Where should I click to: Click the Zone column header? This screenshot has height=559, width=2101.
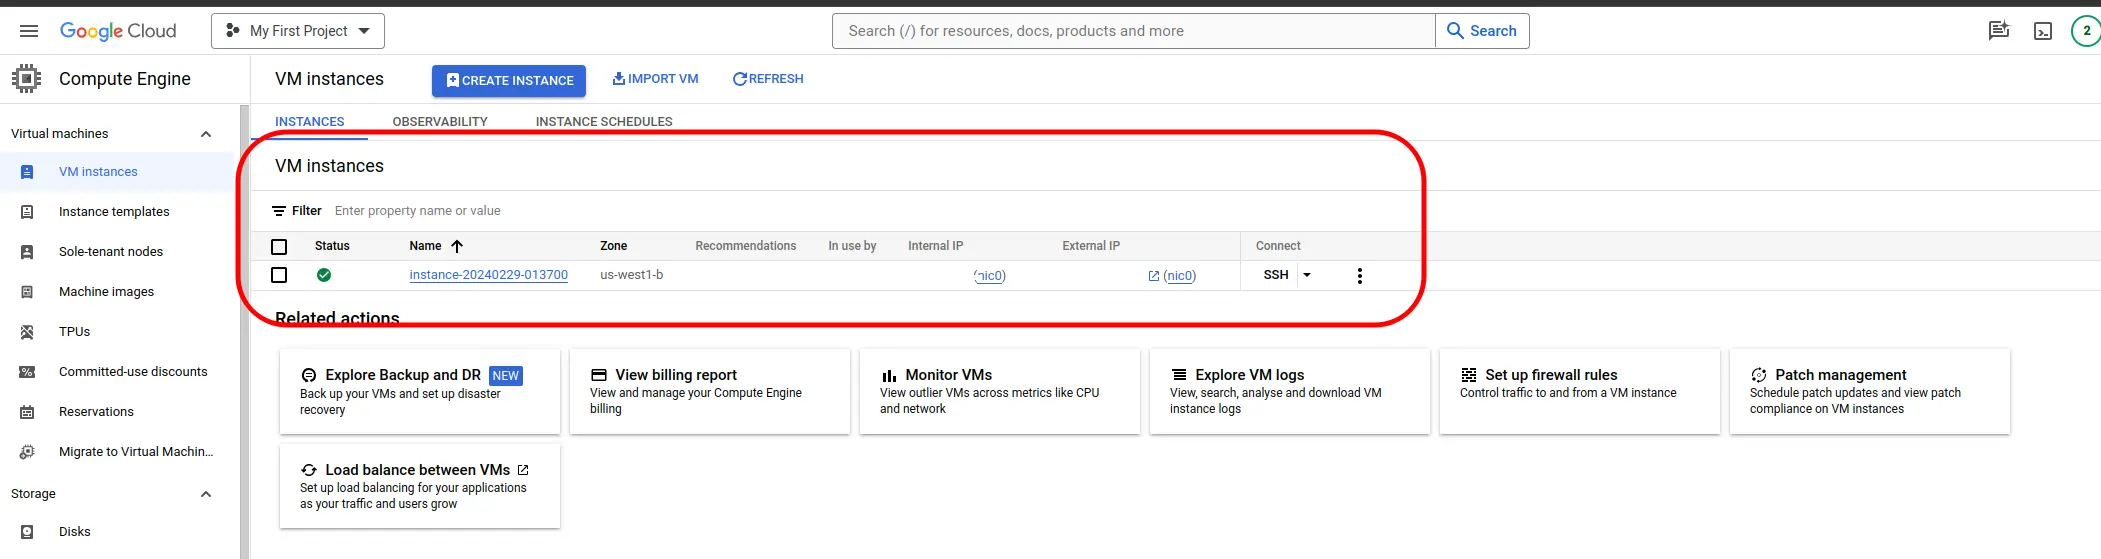coord(614,246)
